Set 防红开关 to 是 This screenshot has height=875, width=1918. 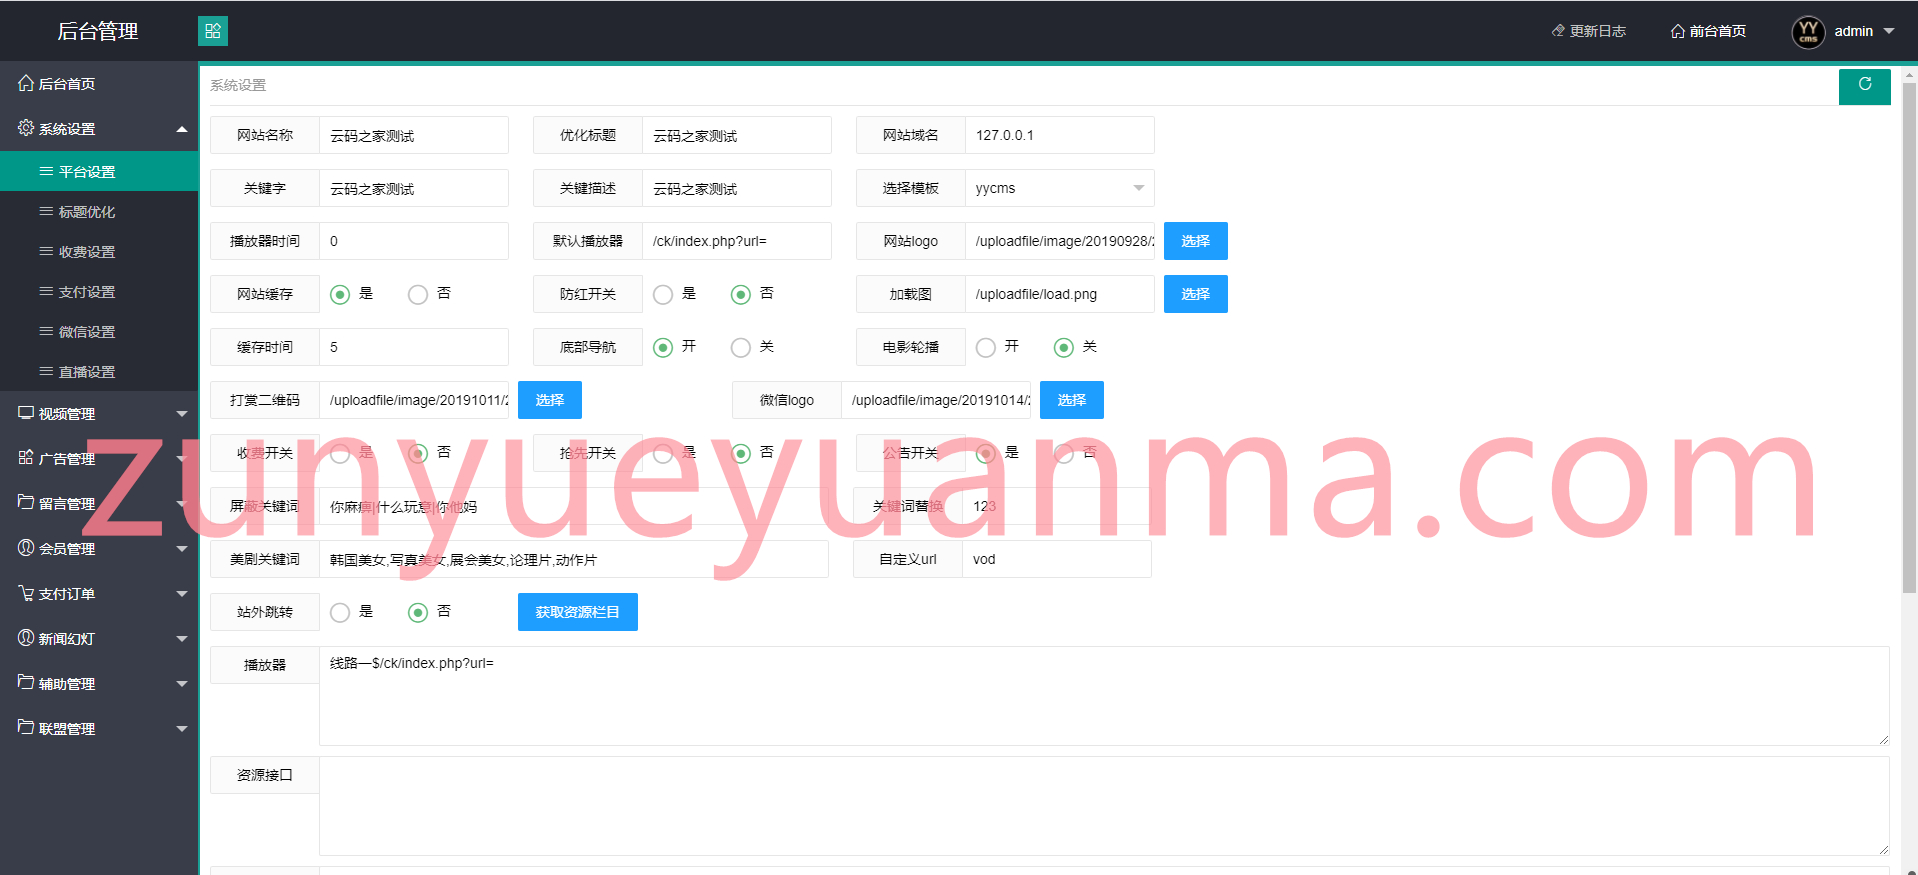click(x=663, y=294)
